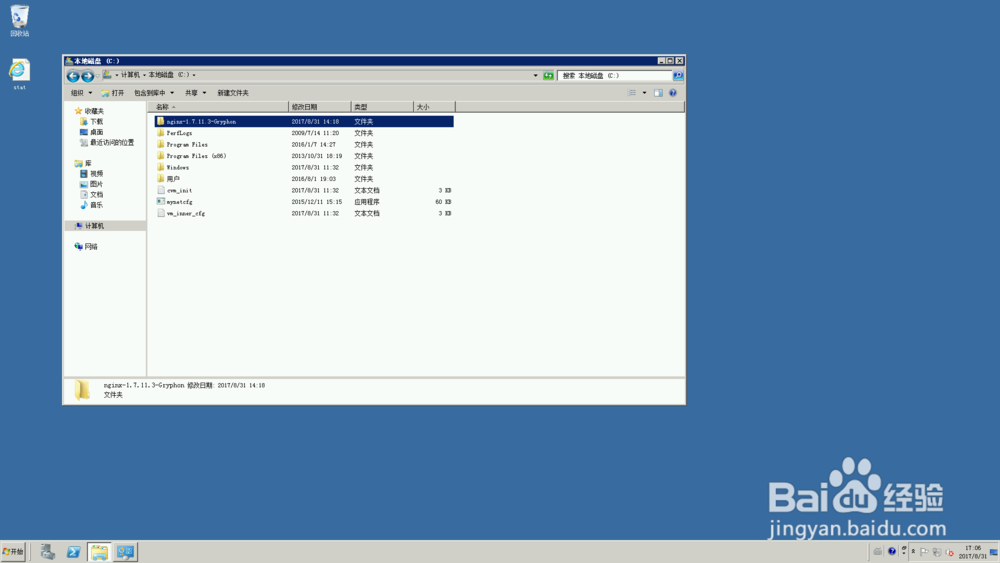Sort by the 大小 column header
The image size is (1000, 563).
pyautogui.click(x=434, y=107)
